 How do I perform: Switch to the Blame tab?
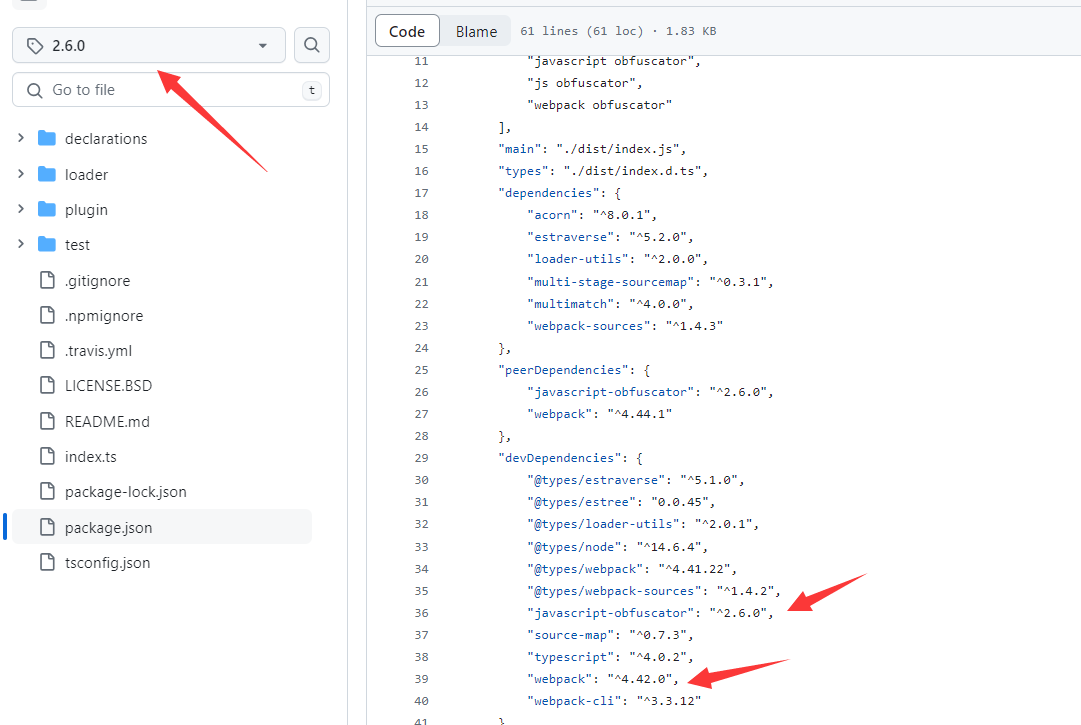pos(476,30)
